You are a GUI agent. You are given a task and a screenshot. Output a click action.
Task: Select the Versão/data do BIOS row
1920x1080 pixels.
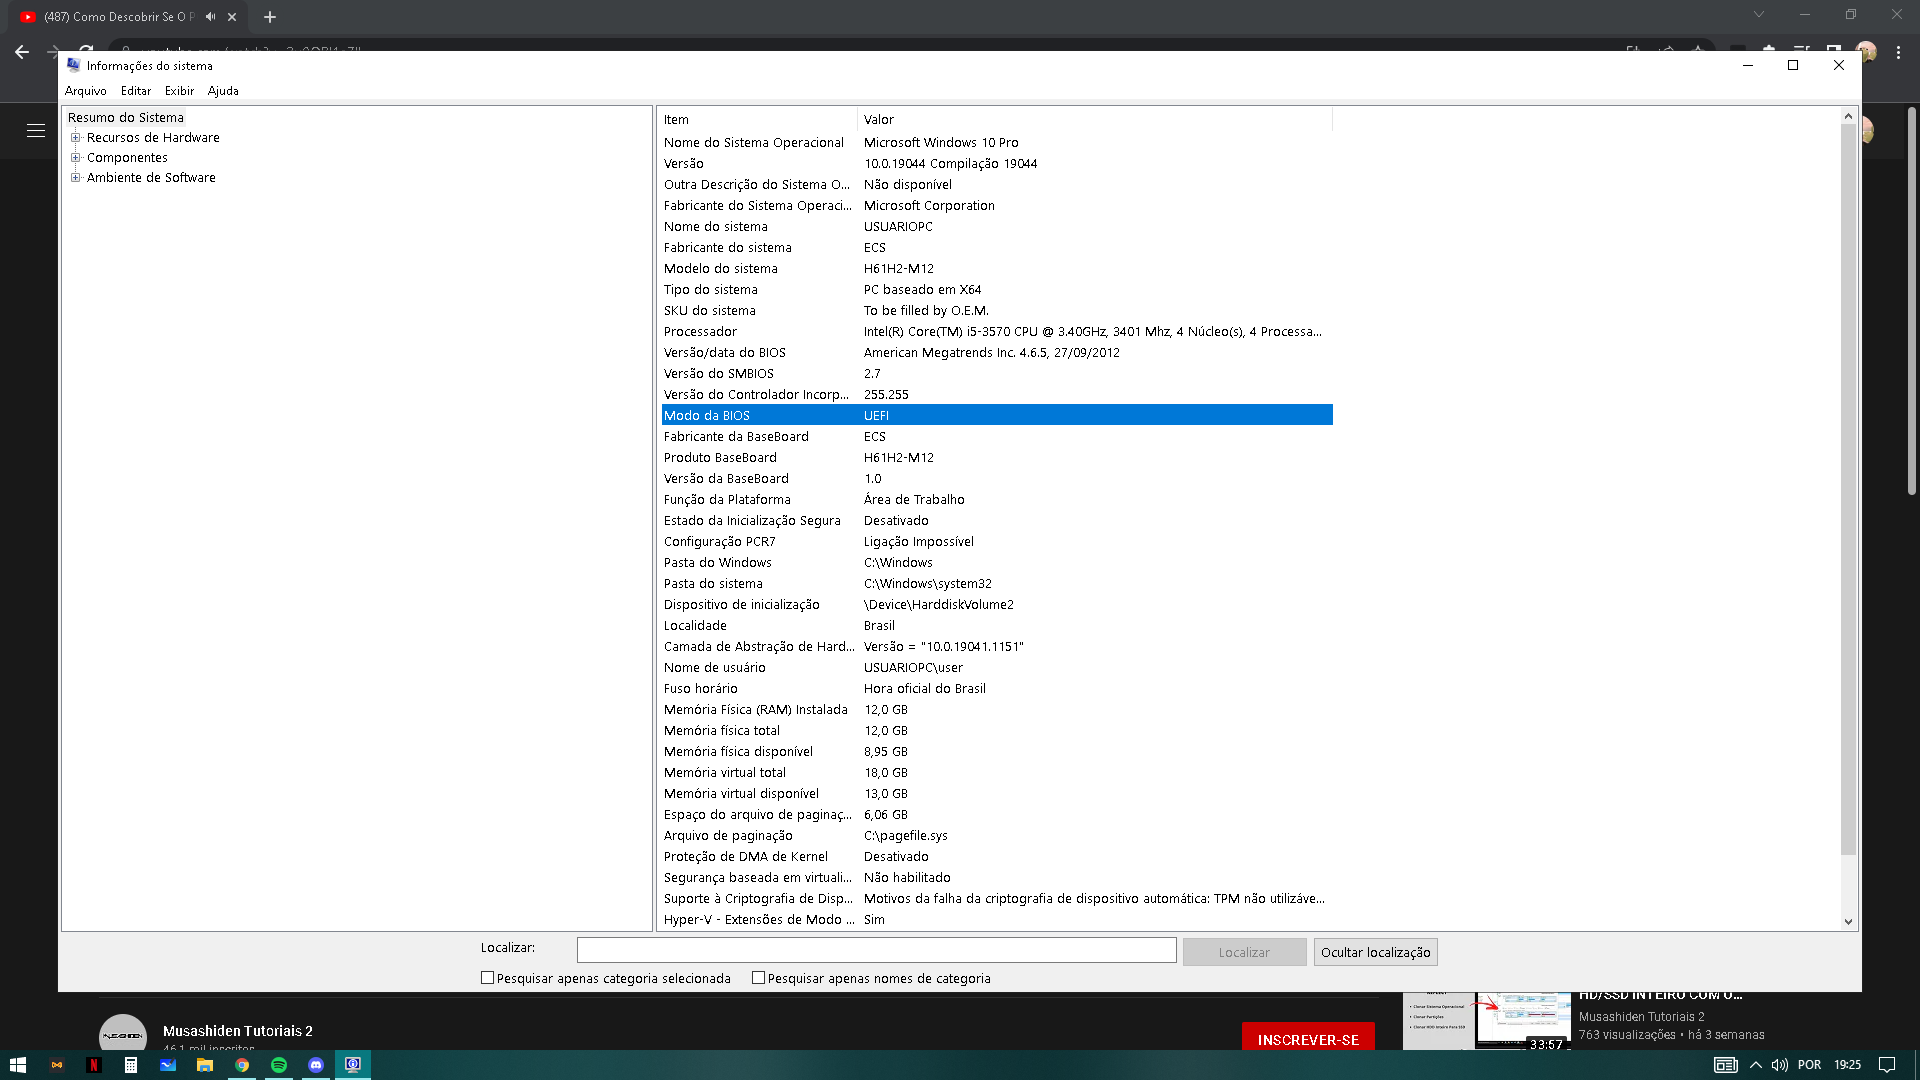pyautogui.click(x=997, y=353)
